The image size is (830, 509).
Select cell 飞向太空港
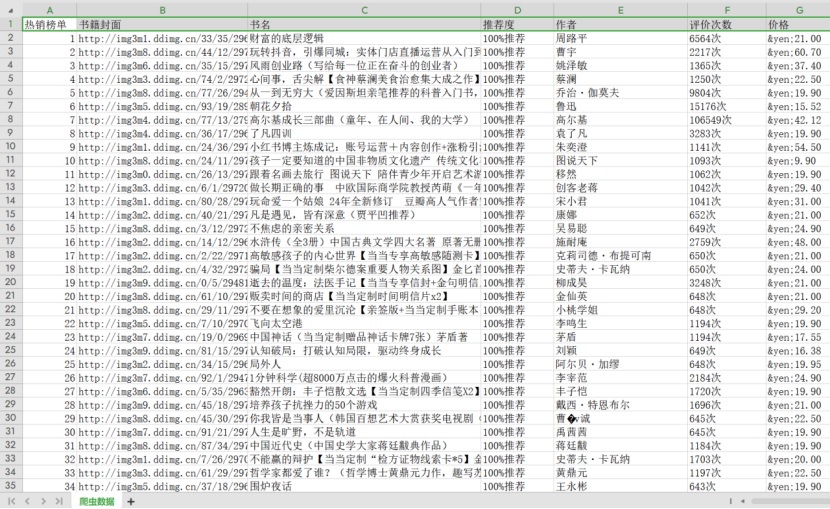(x=364, y=323)
